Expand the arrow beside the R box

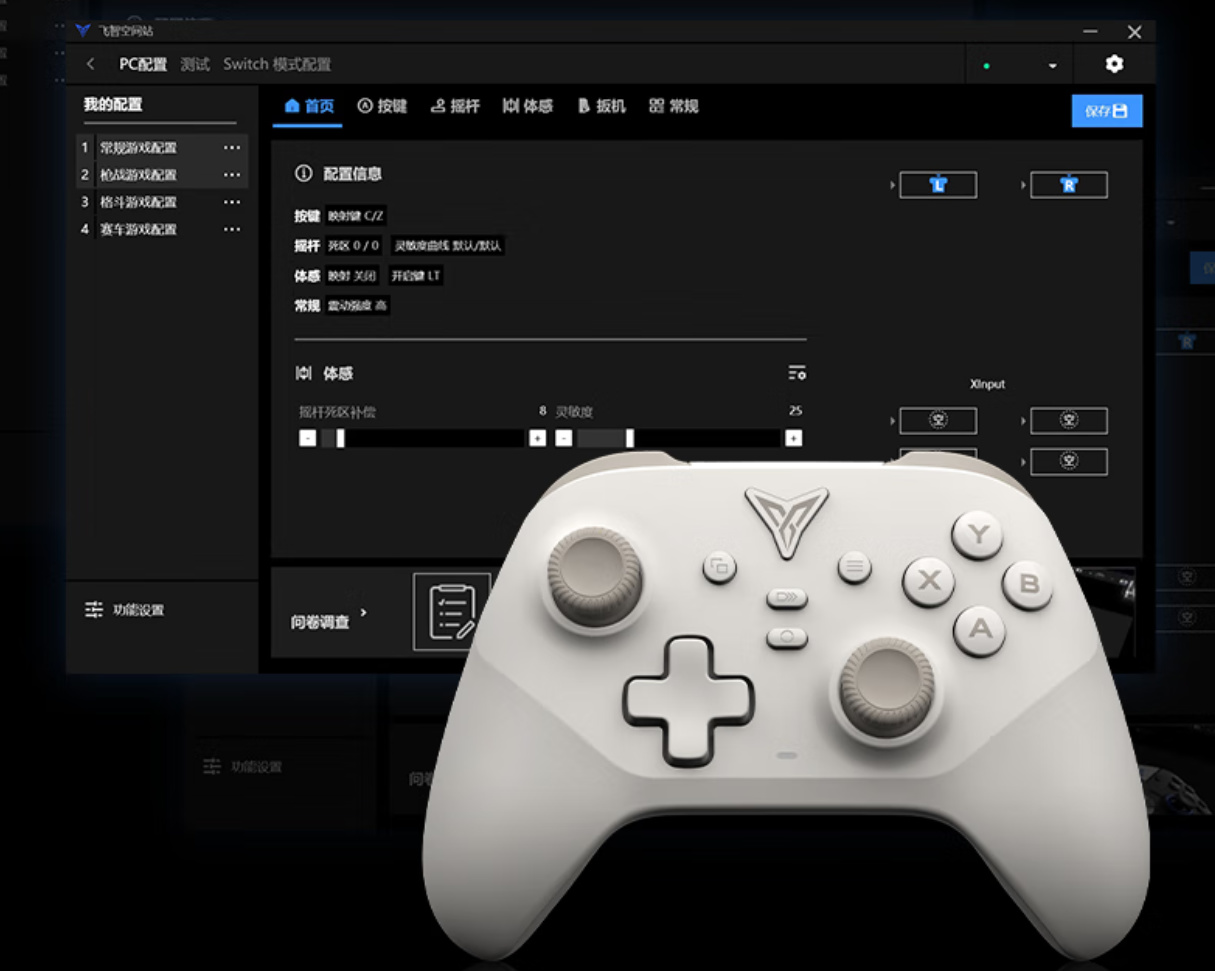coord(1023,185)
